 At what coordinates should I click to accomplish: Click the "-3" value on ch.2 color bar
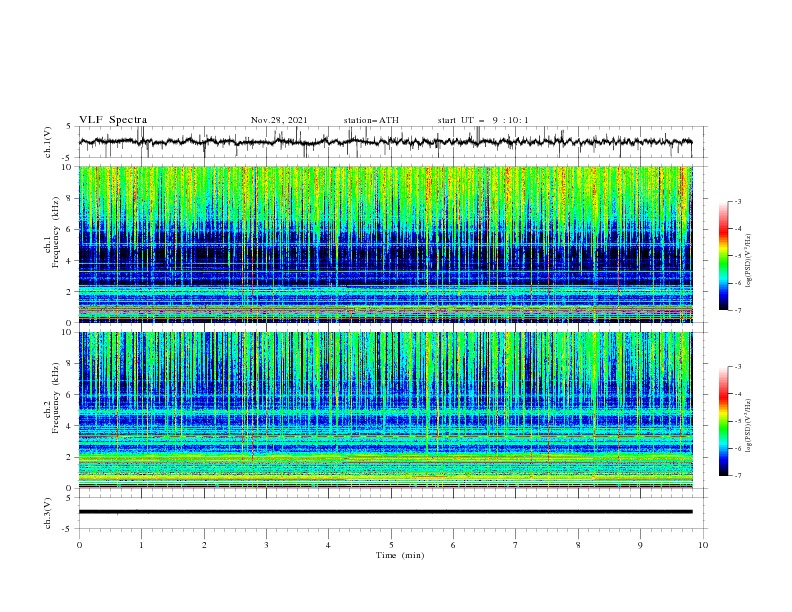pos(737,367)
